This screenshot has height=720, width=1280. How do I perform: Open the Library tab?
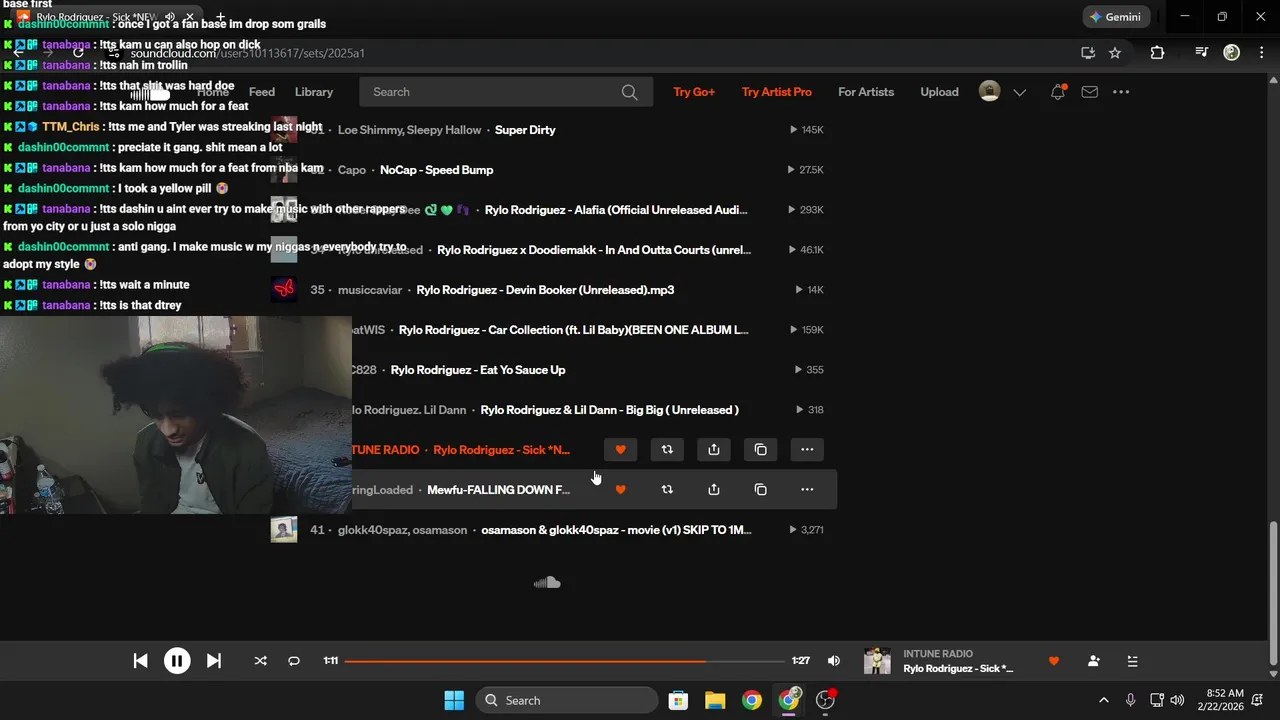pos(314,92)
